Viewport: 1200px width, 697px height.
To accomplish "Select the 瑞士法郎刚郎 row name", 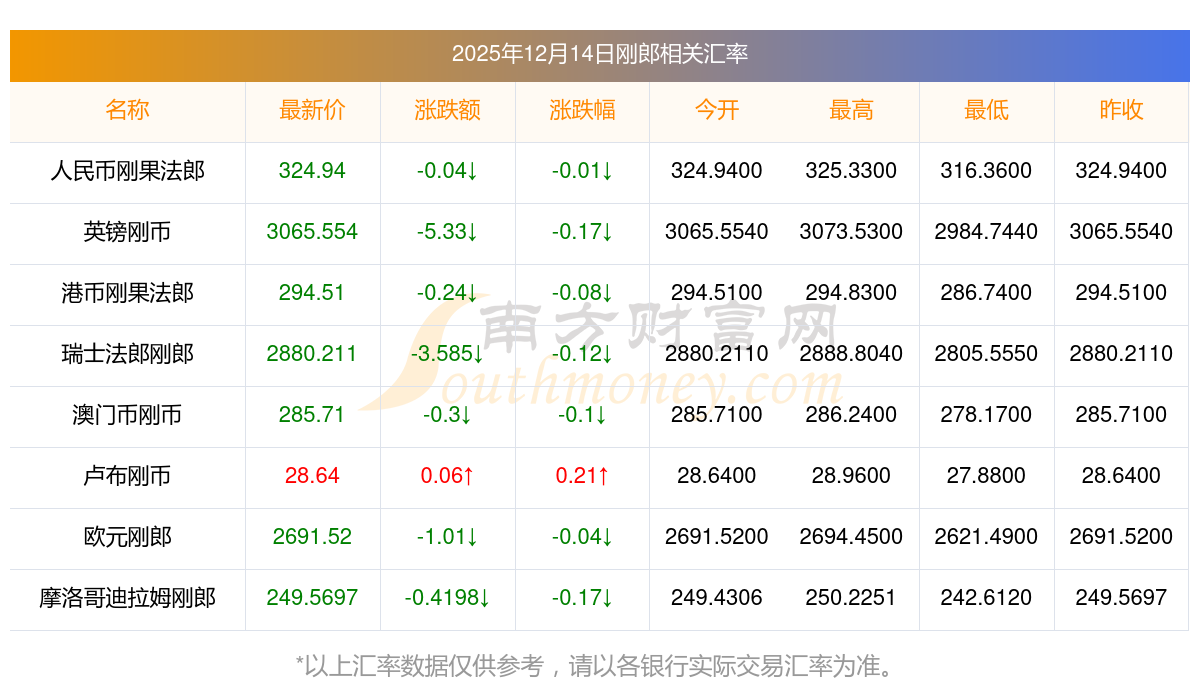I will 128,354.
